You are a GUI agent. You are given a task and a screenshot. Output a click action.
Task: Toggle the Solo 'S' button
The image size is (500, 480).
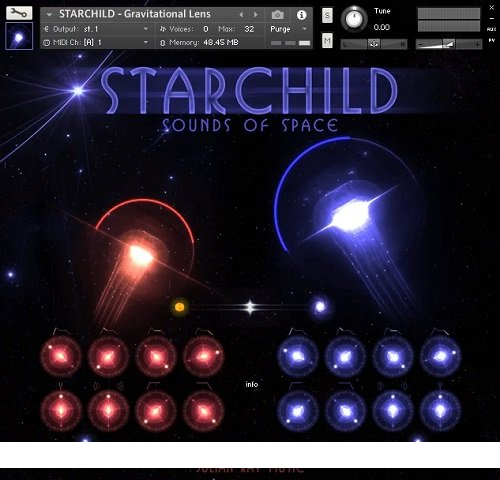(327, 15)
